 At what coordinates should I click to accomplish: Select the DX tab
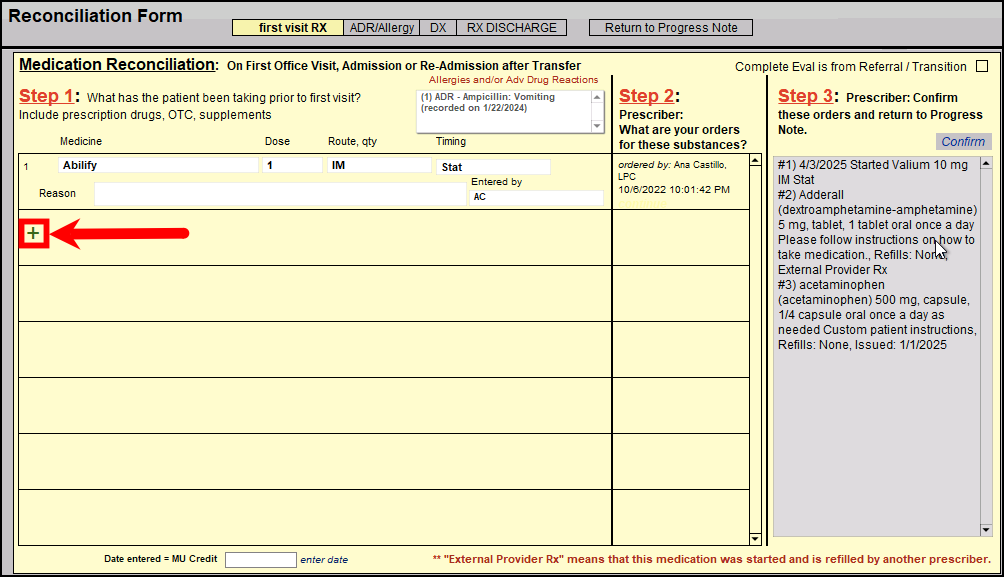pyautogui.click(x=437, y=28)
